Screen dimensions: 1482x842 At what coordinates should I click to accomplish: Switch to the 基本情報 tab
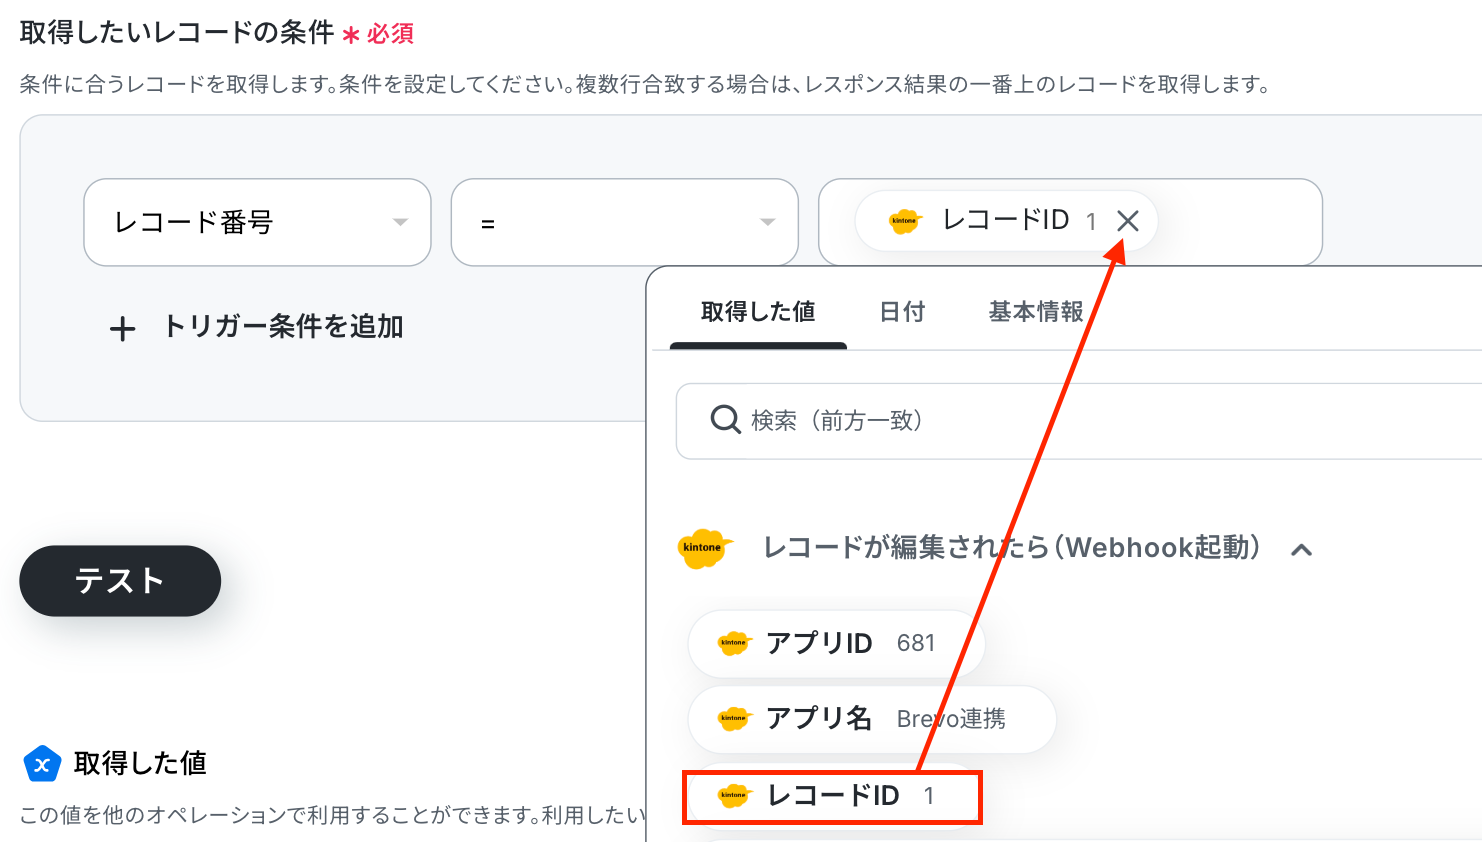(x=1036, y=312)
